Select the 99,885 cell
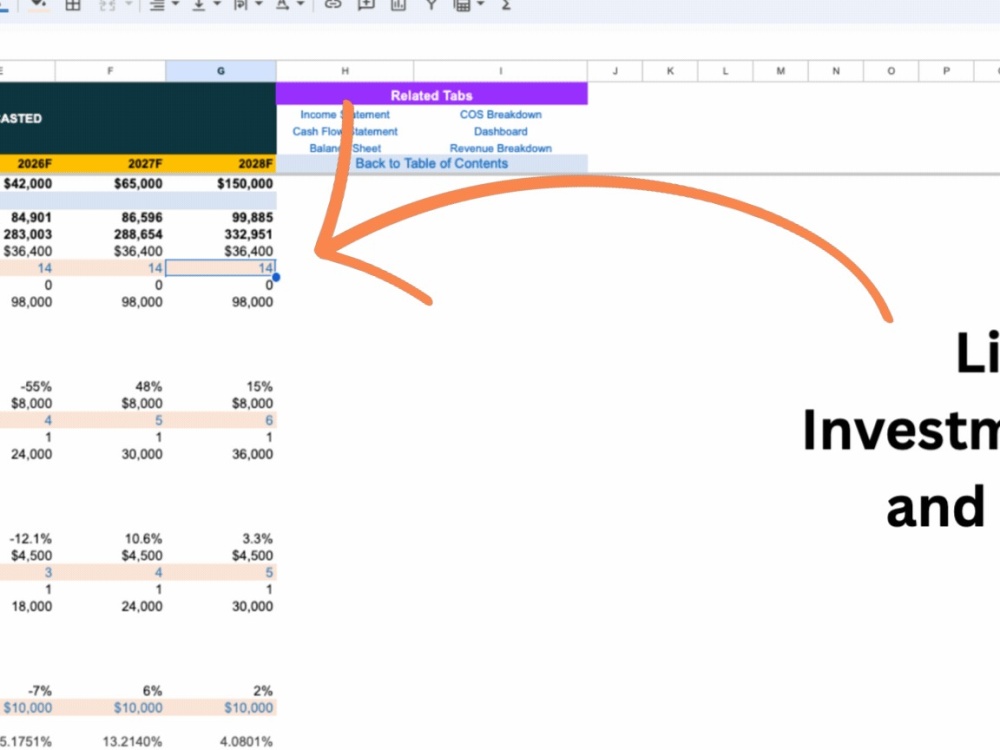The height and width of the screenshot is (750, 1000). 221,217
